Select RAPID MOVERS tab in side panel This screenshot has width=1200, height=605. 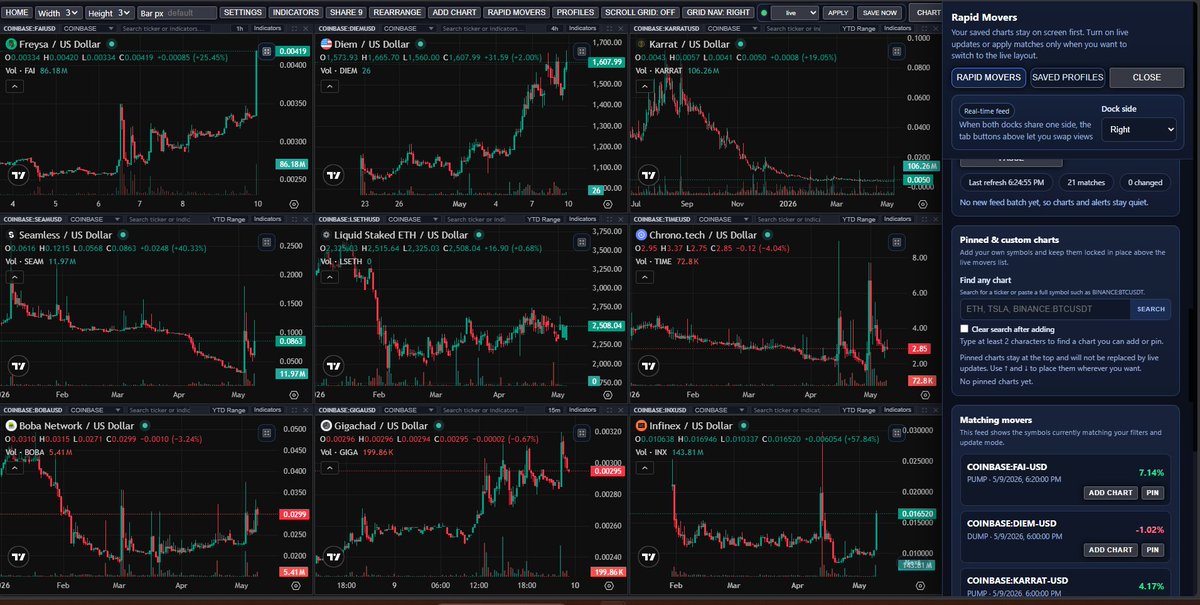(x=987, y=77)
